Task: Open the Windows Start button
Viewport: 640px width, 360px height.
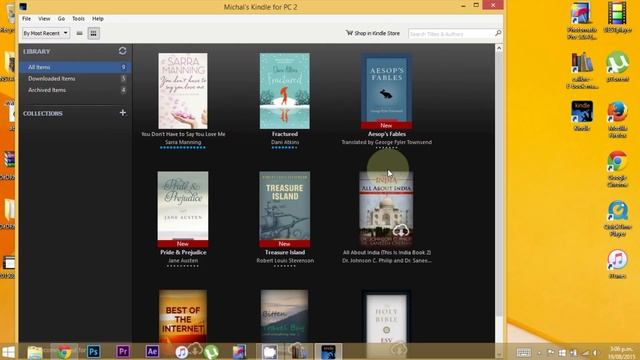Action: coord(8,351)
